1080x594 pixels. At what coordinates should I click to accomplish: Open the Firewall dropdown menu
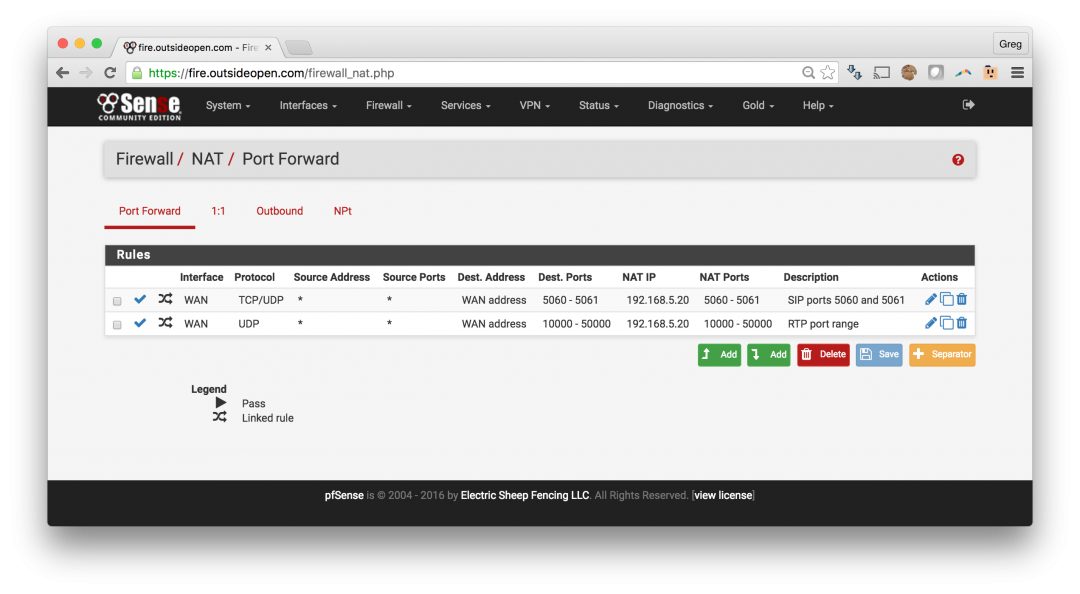click(388, 106)
